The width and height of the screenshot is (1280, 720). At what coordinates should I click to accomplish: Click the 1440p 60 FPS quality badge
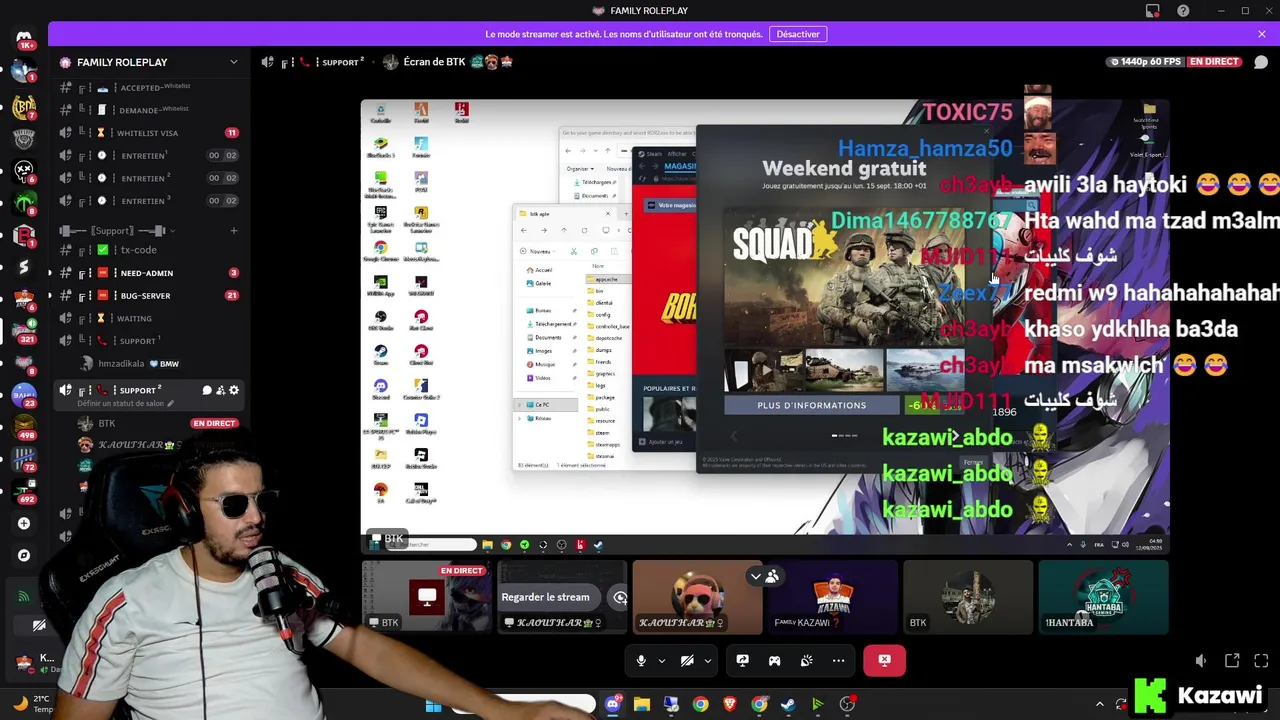1145,62
